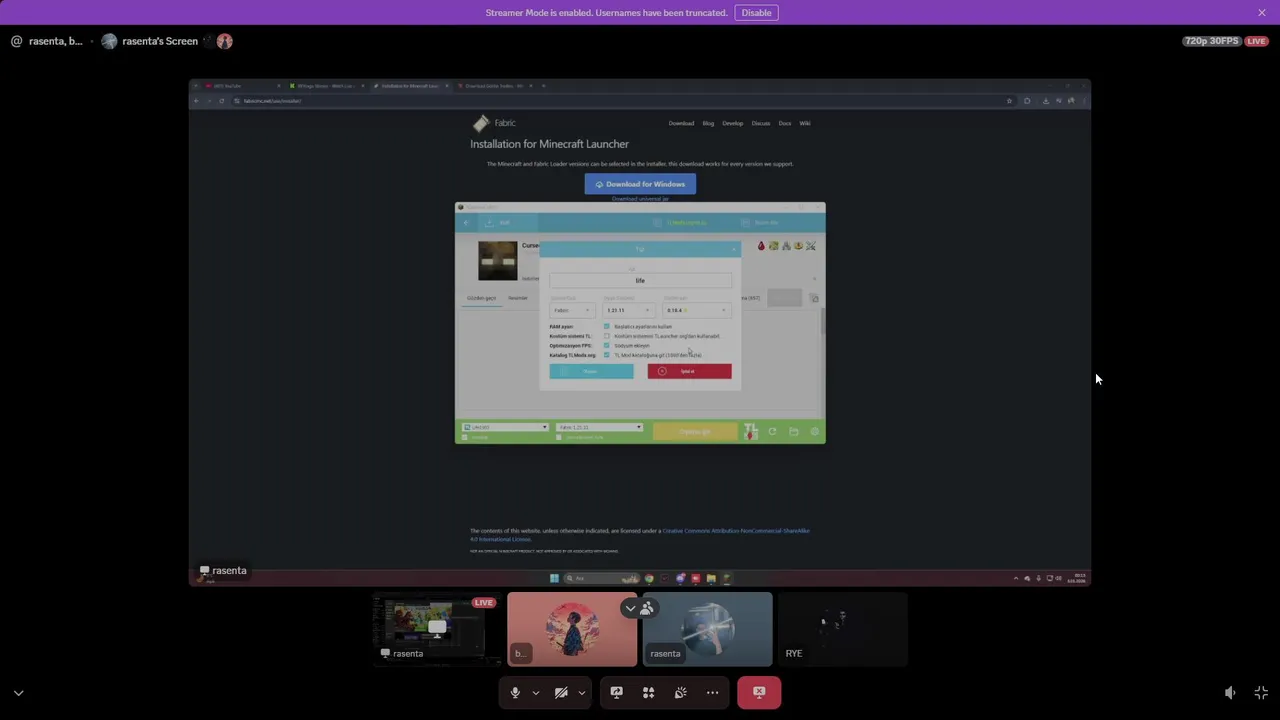The image size is (1280, 720).
Task: Select the pink participant tile labeled b...
Action: (x=572, y=629)
